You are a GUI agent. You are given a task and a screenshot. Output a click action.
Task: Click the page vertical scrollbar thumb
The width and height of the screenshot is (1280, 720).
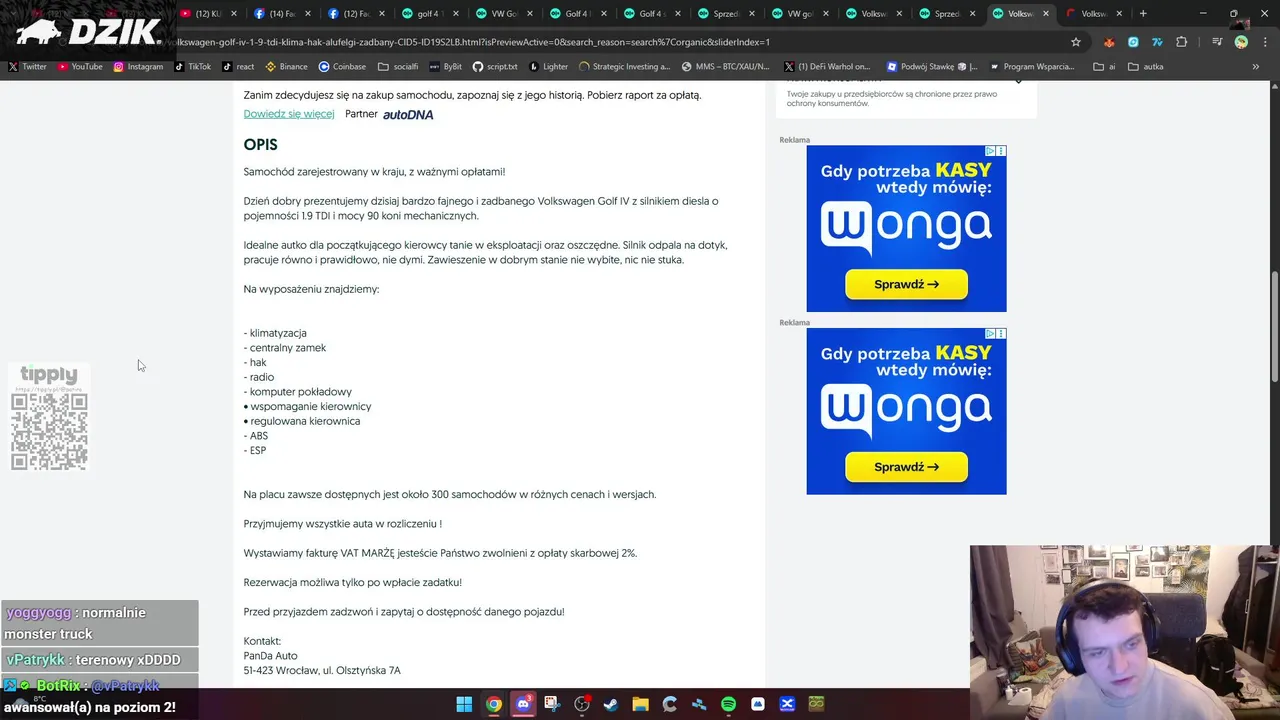(1274, 326)
